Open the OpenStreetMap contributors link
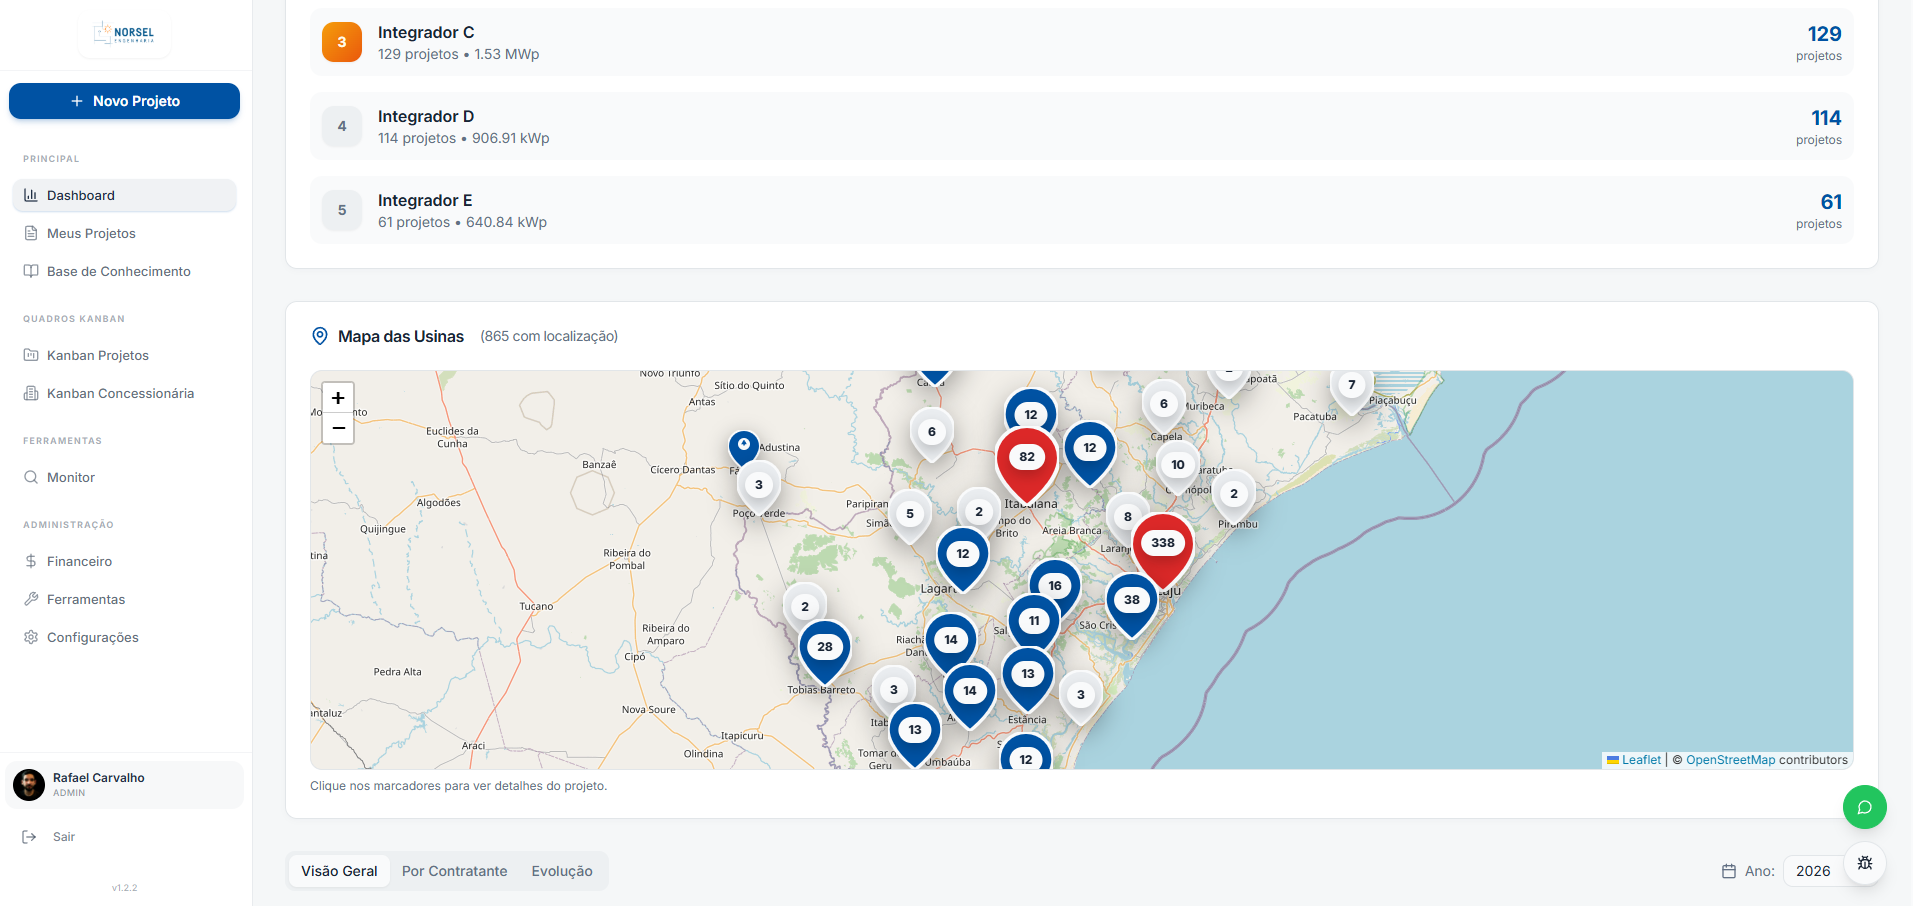Viewport: 1913px width, 906px height. (1730, 760)
